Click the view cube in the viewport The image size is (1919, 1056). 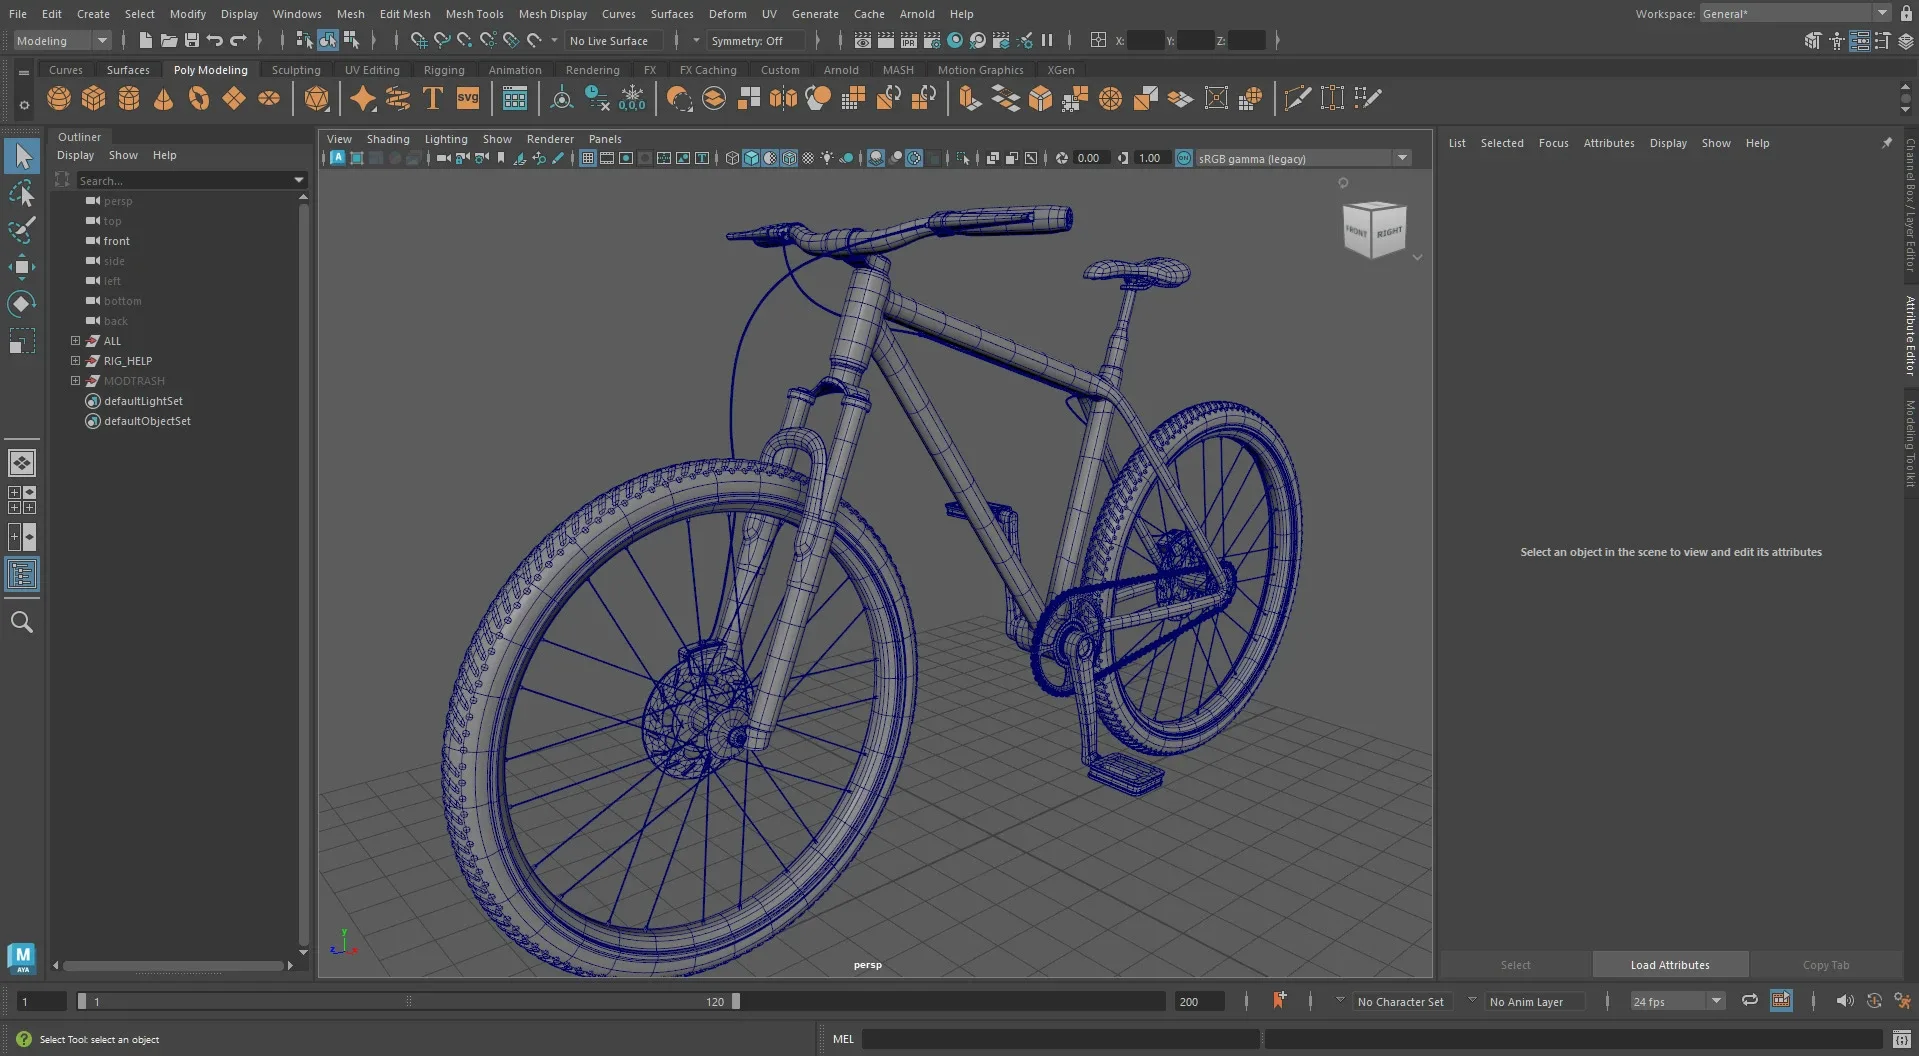click(1374, 229)
